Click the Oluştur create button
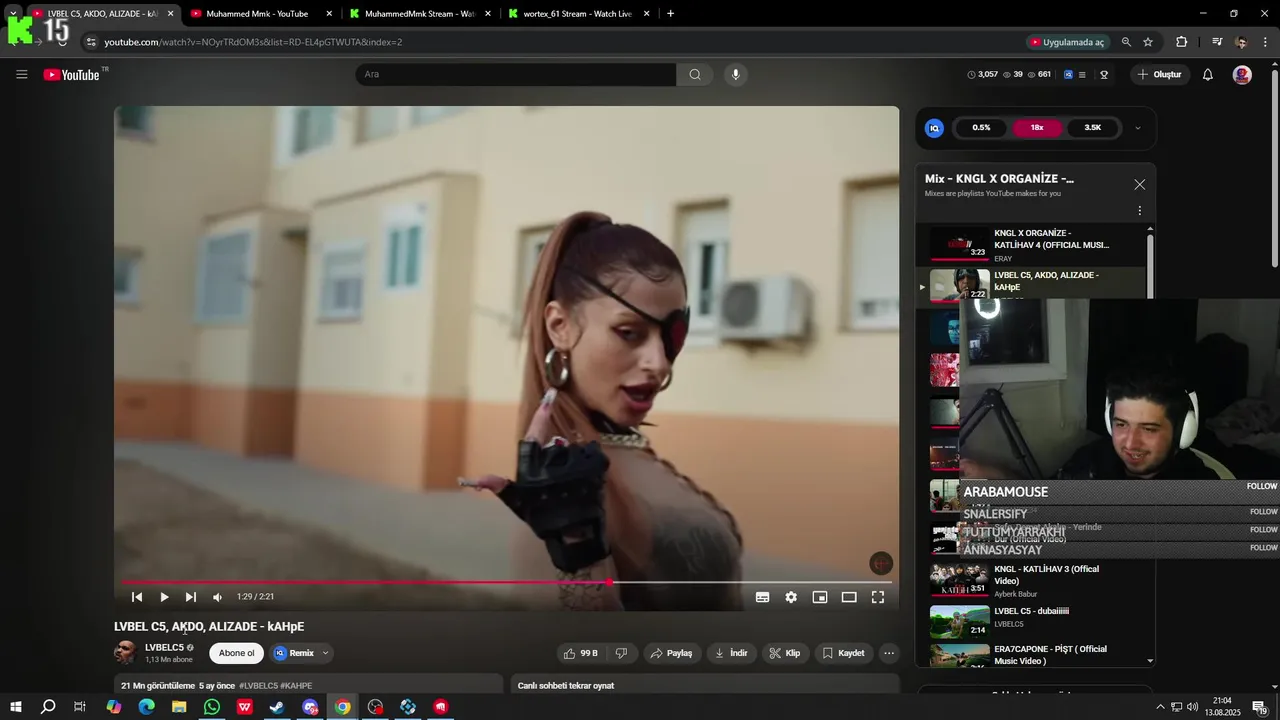The width and height of the screenshot is (1280, 720). 1160,75
